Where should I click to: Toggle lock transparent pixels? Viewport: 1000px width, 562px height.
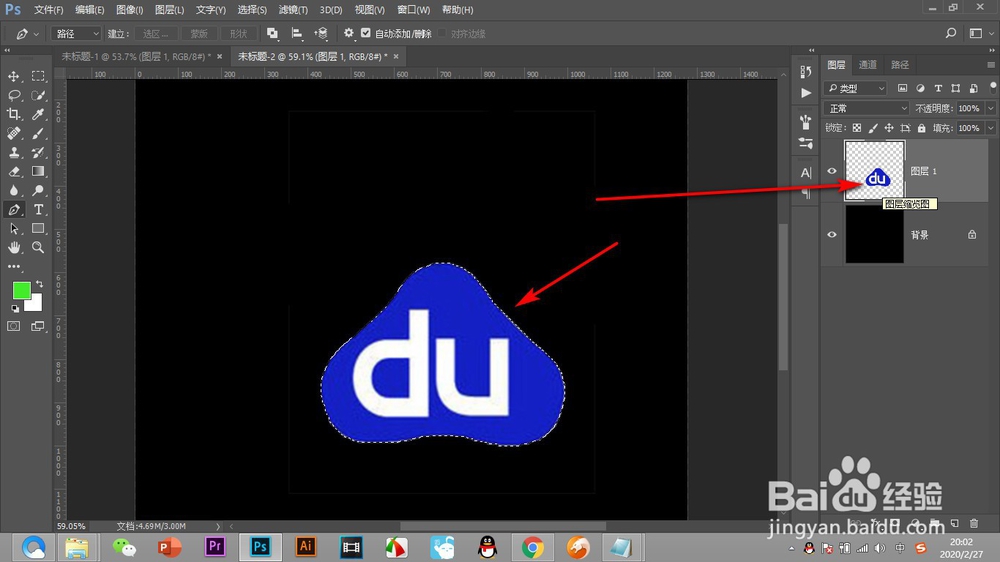point(857,128)
